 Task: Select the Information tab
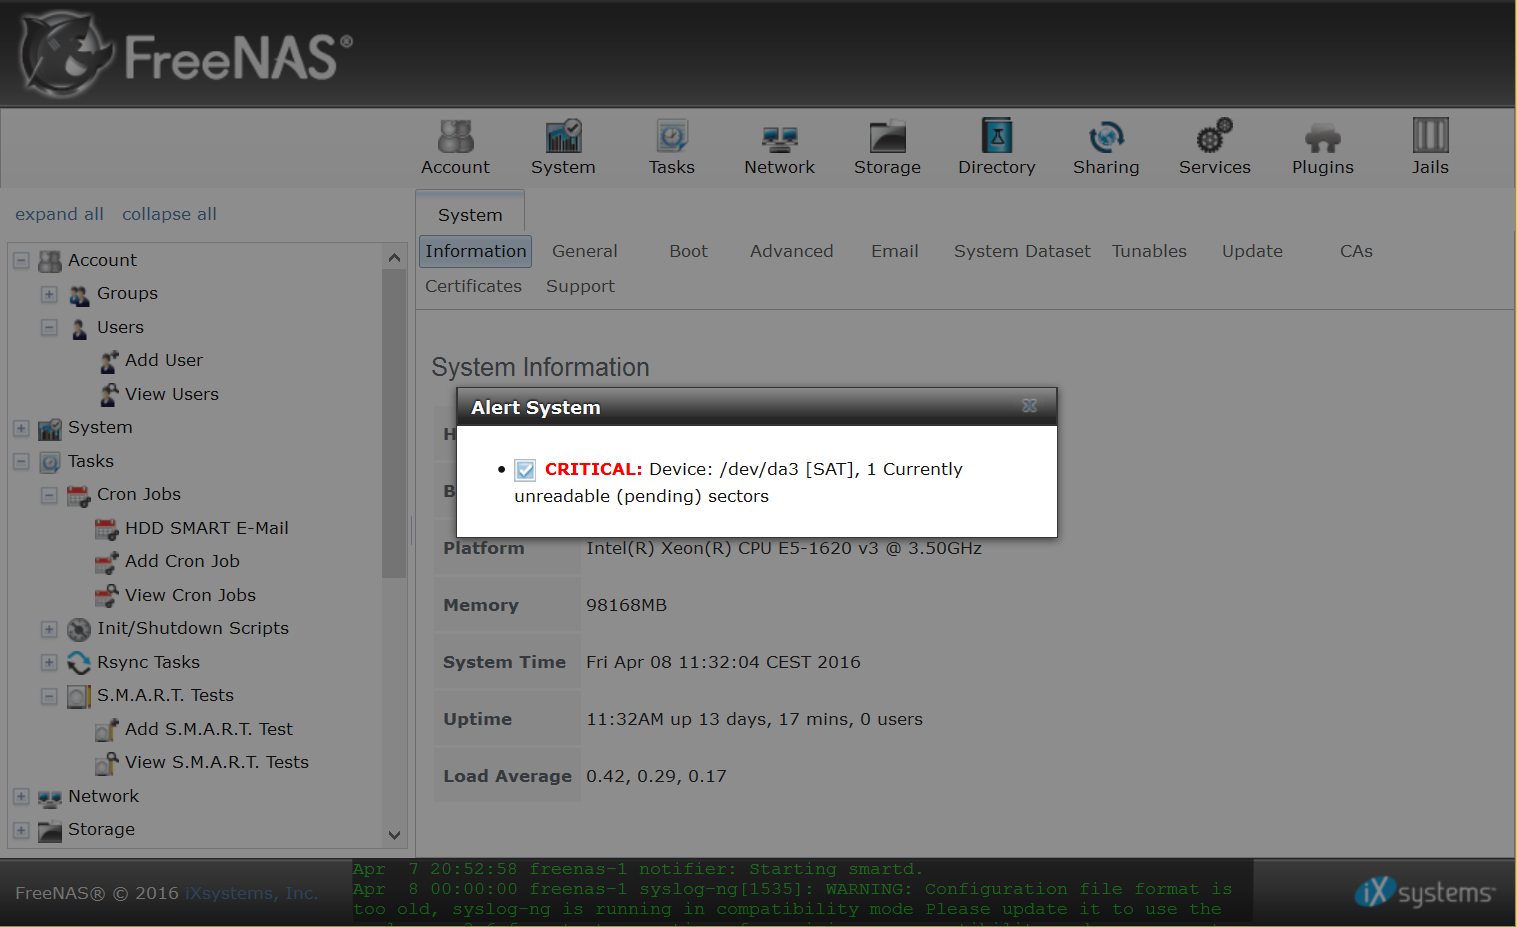coord(475,251)
